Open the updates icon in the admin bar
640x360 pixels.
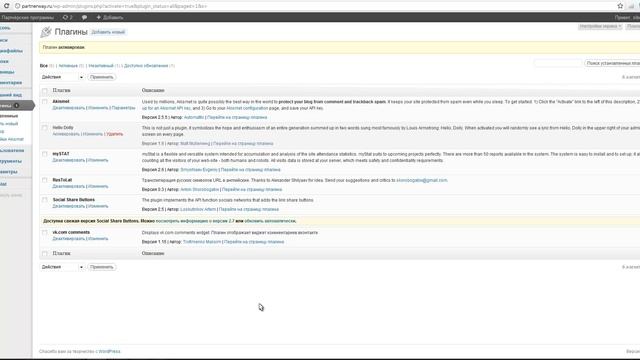pos(67,17)
